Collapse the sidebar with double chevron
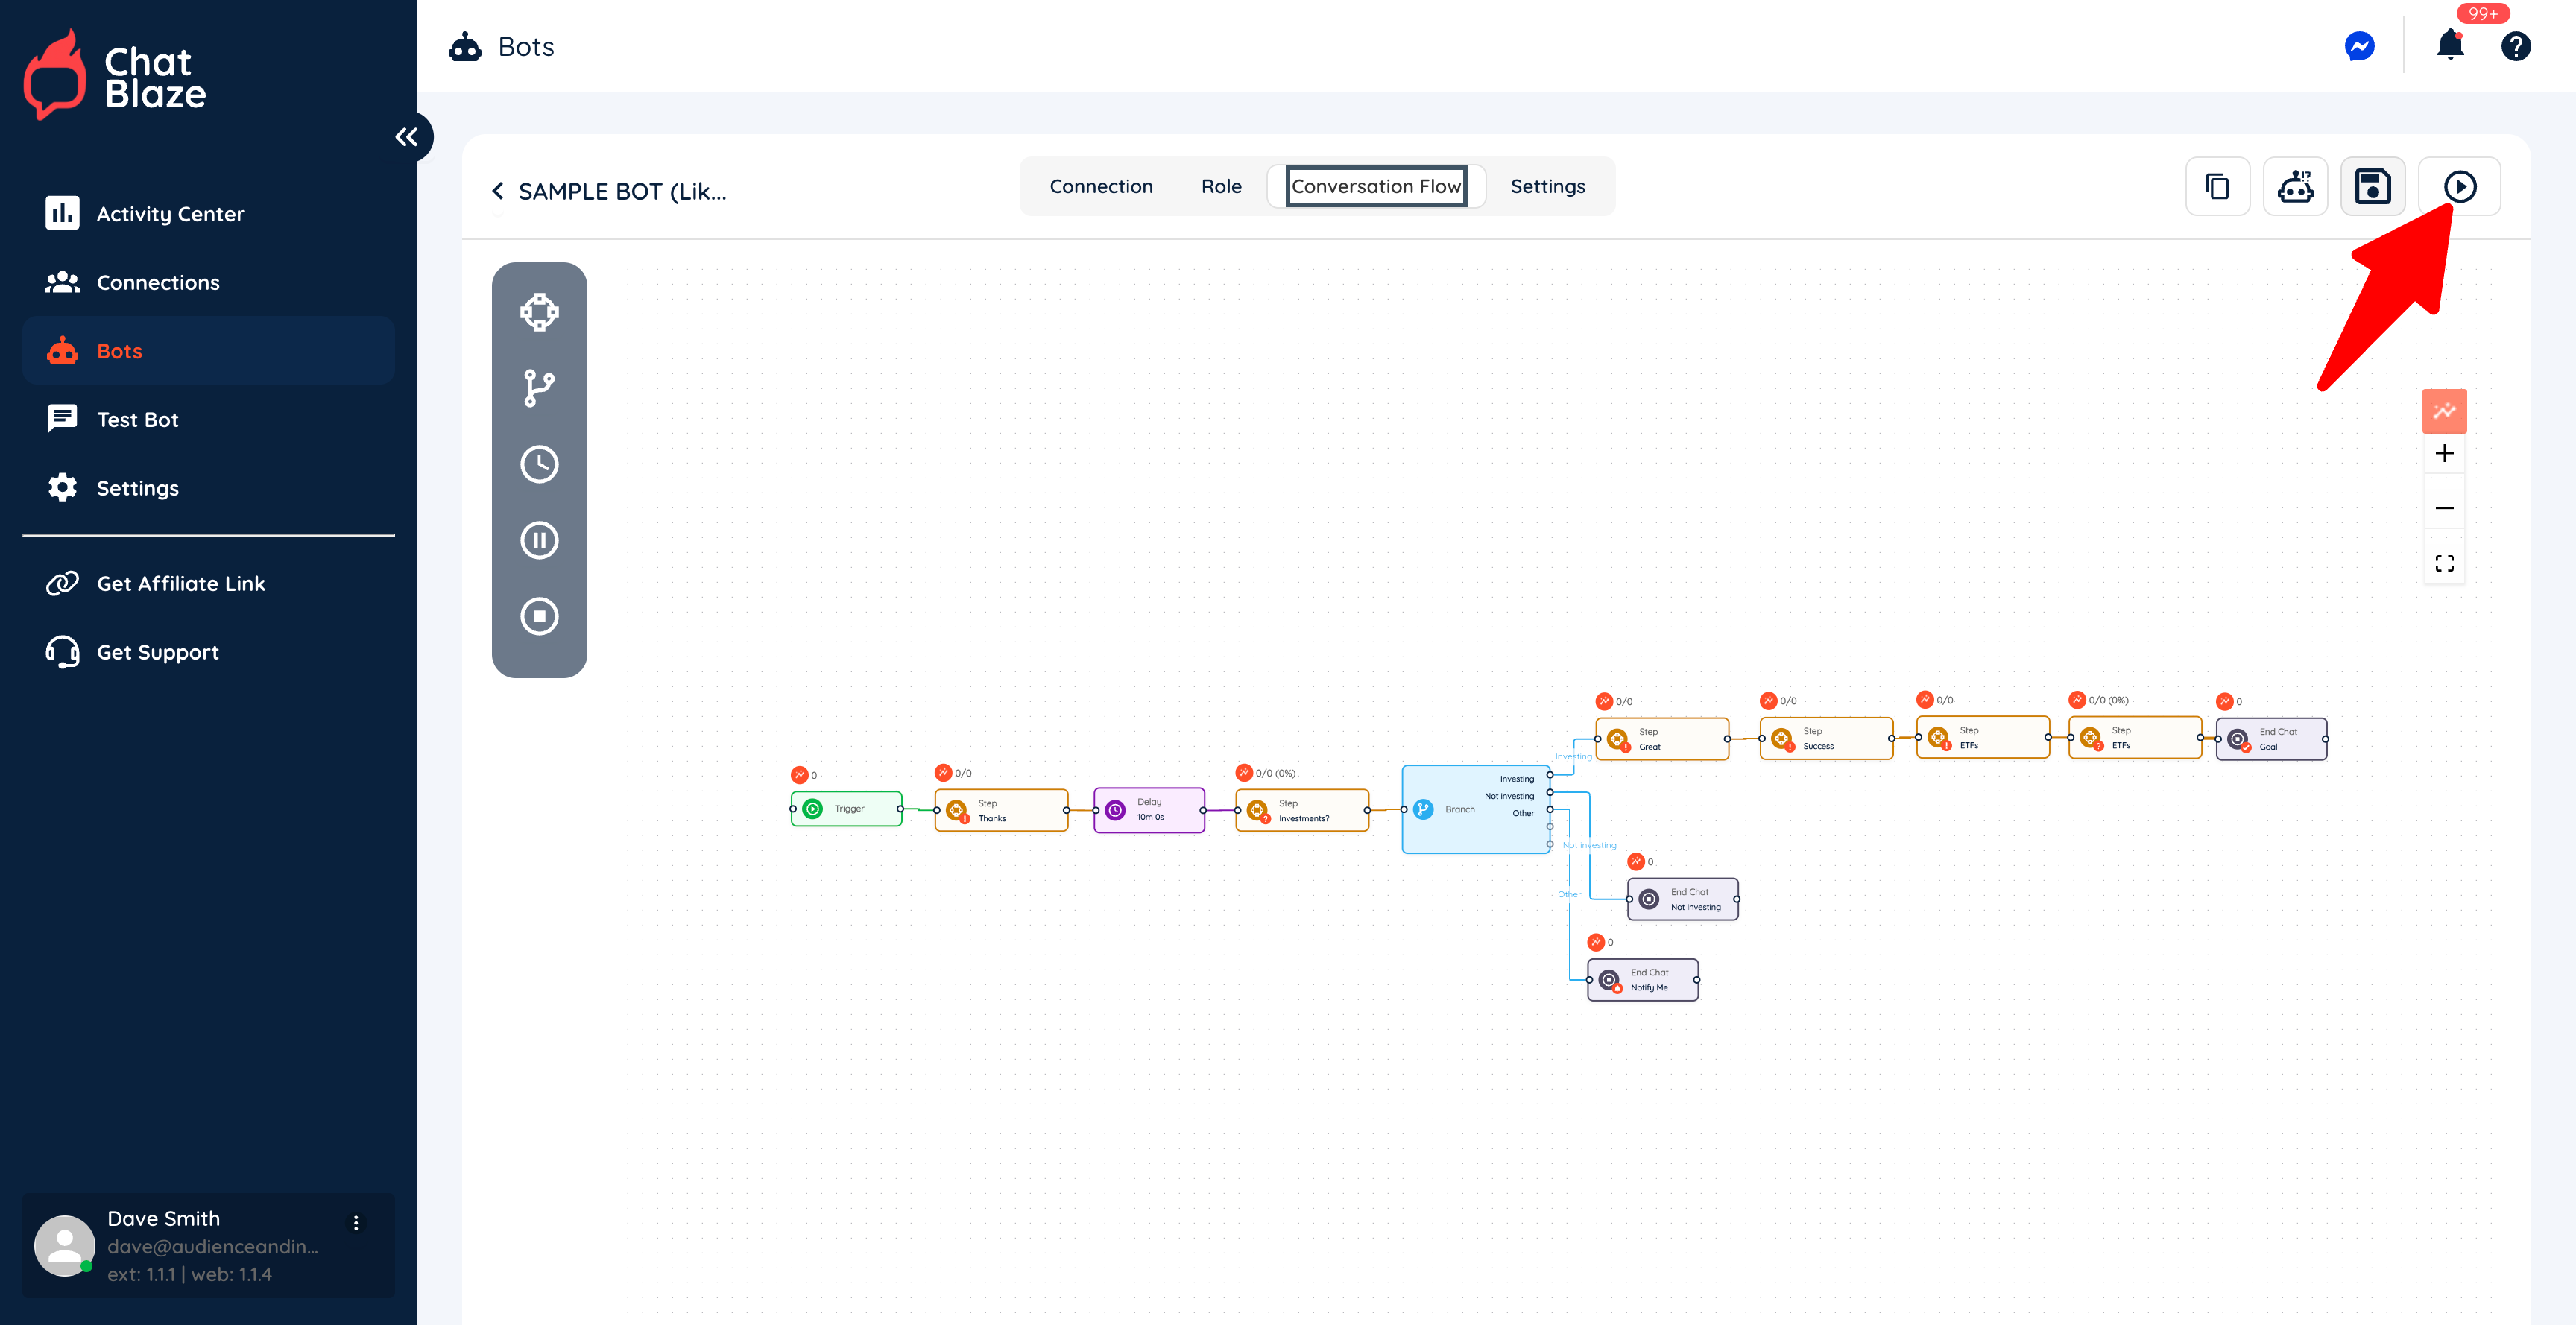This screenshot has height=1325, width=2576. tap(406, 137)
